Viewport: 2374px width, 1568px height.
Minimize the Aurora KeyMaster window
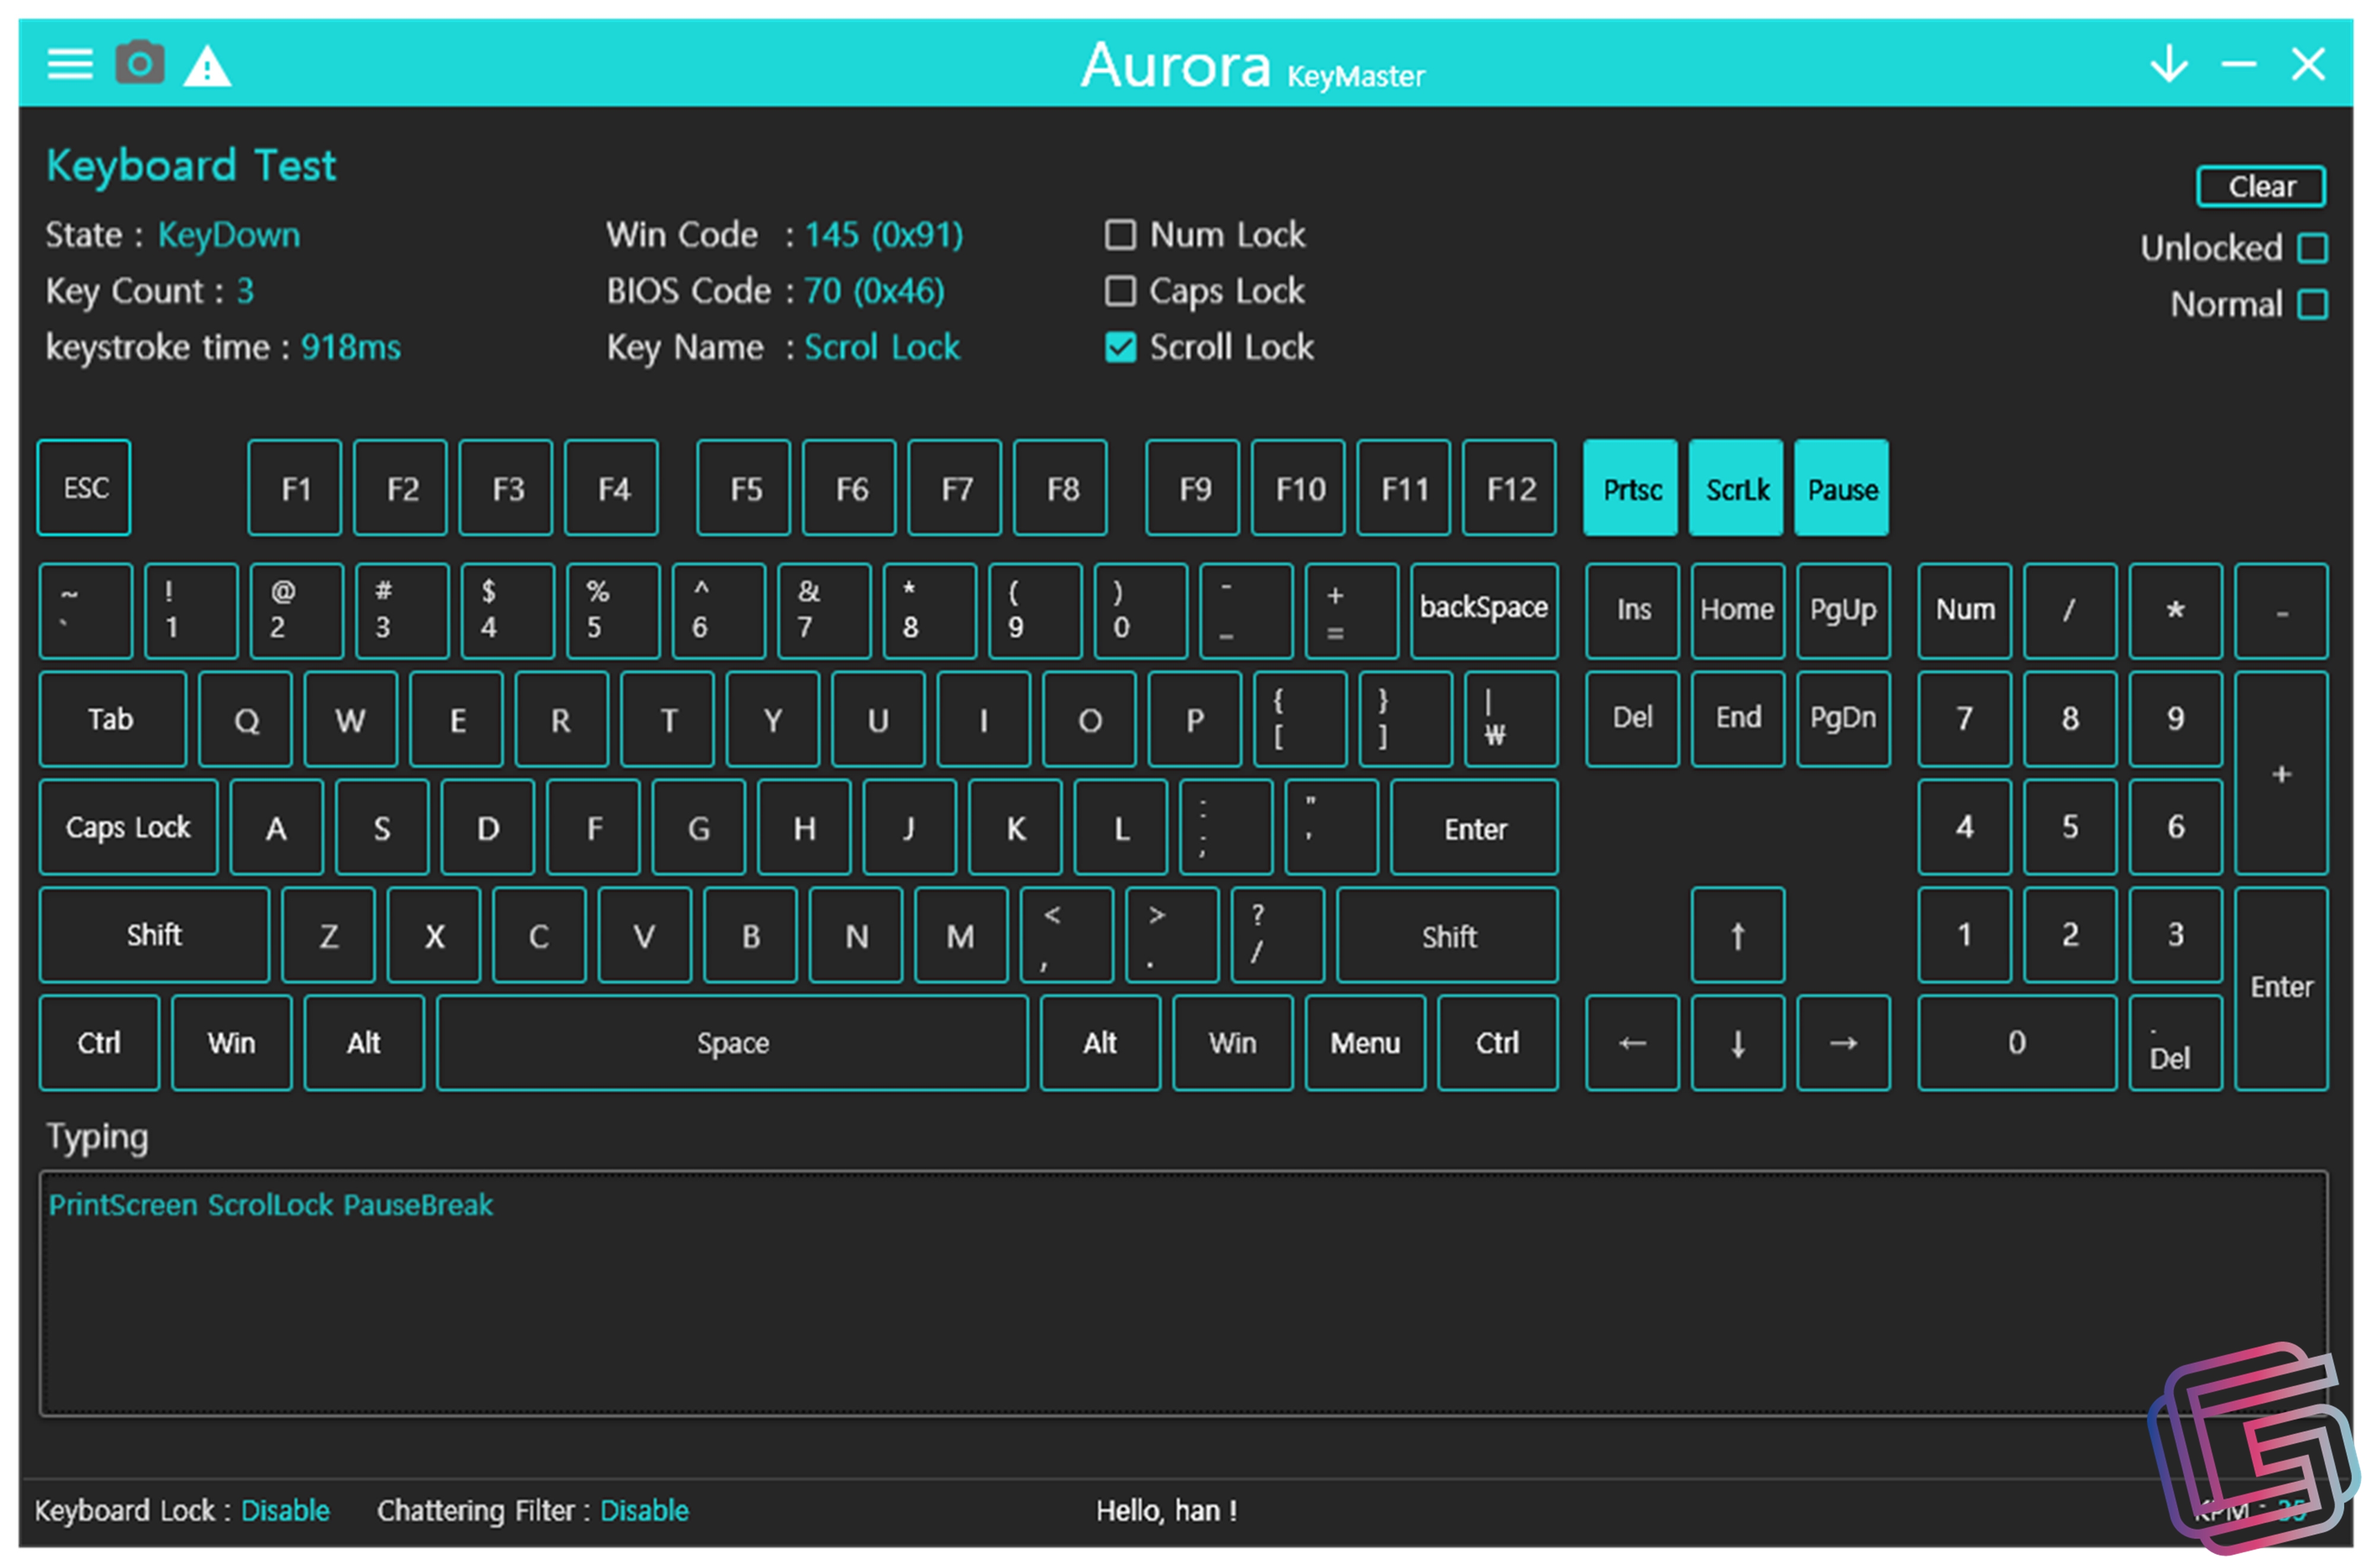coord(2238,65)
